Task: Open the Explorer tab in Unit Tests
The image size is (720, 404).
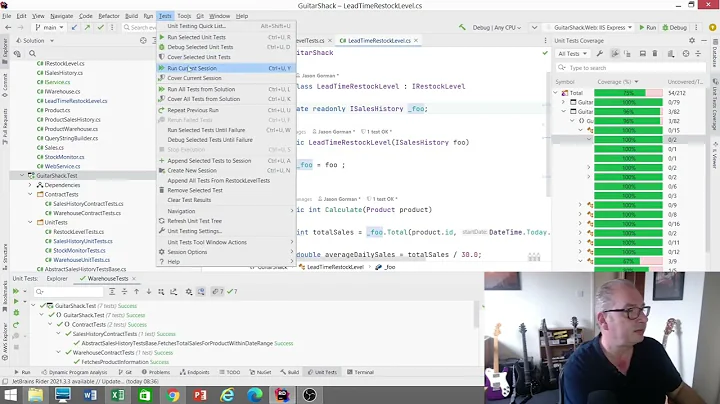Action: click(57, 279)
